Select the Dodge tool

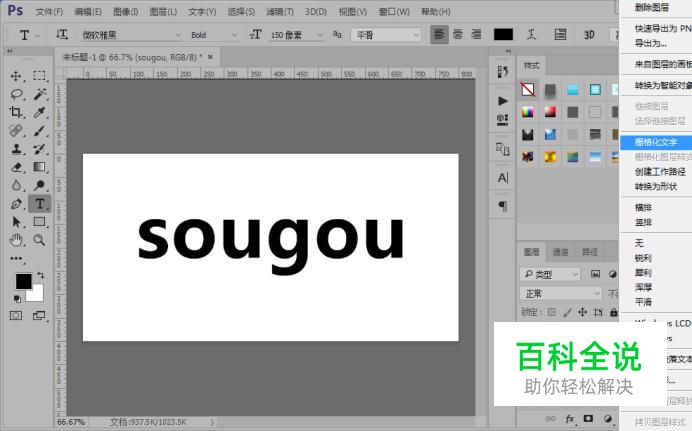click(39, 185)
